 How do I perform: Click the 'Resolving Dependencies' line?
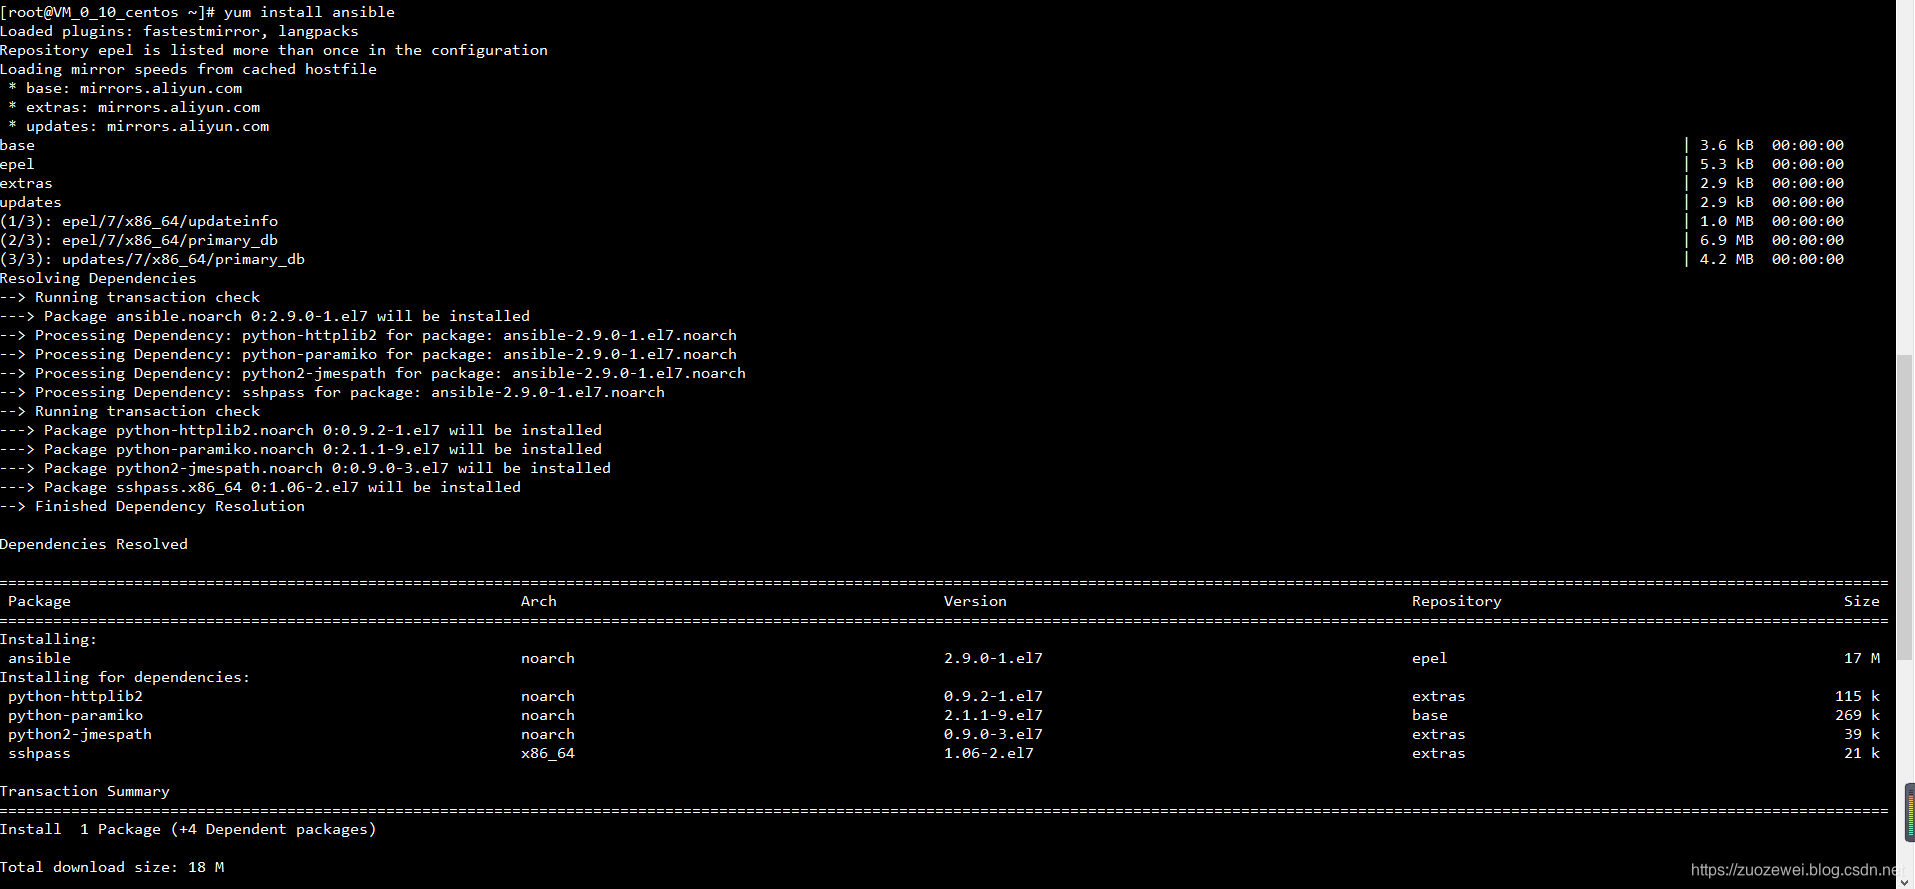point(98,278)
